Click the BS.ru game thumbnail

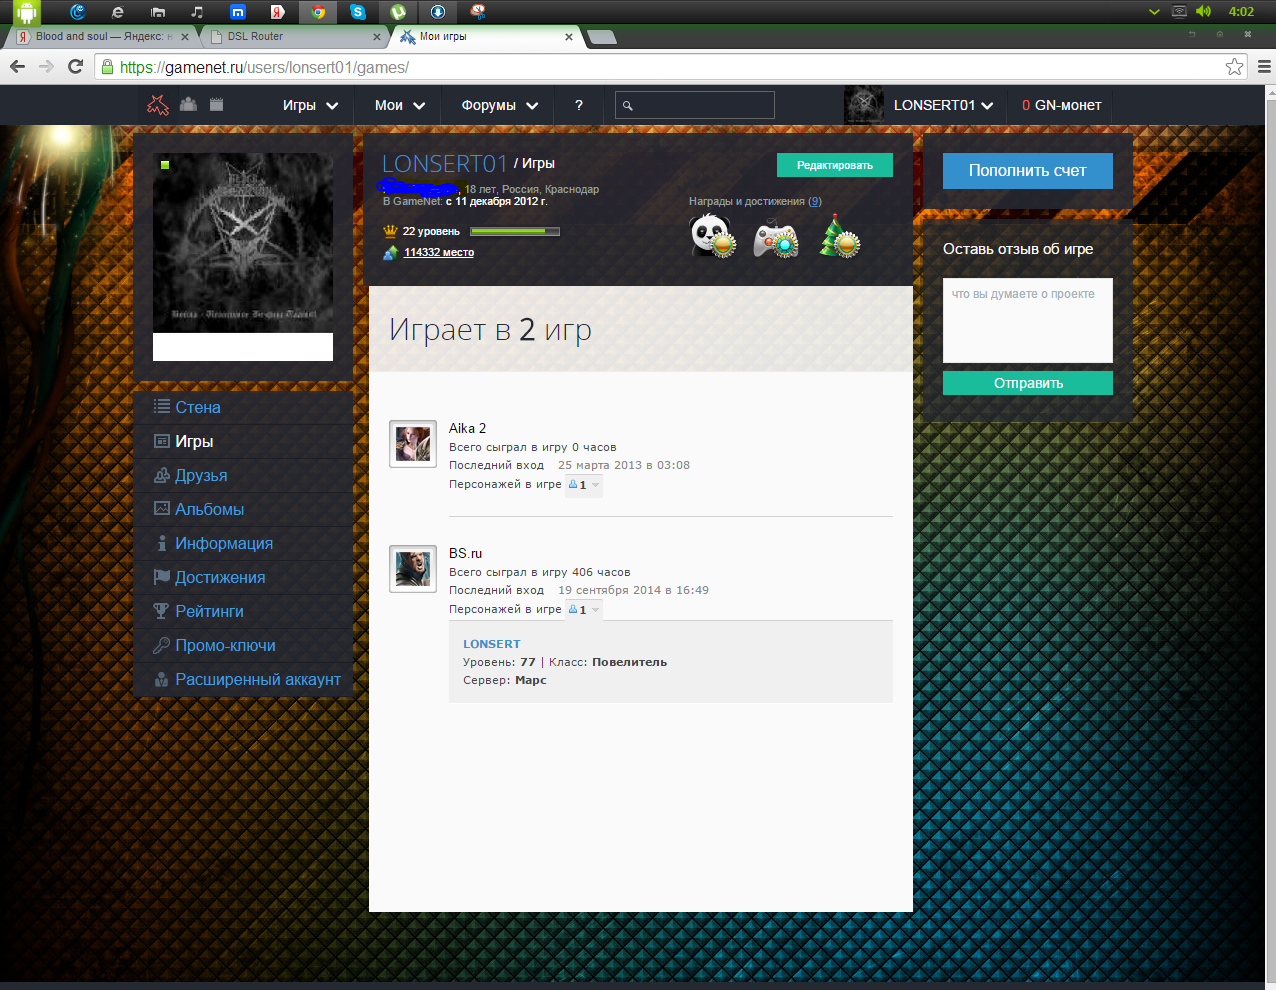tap(413, 569)
